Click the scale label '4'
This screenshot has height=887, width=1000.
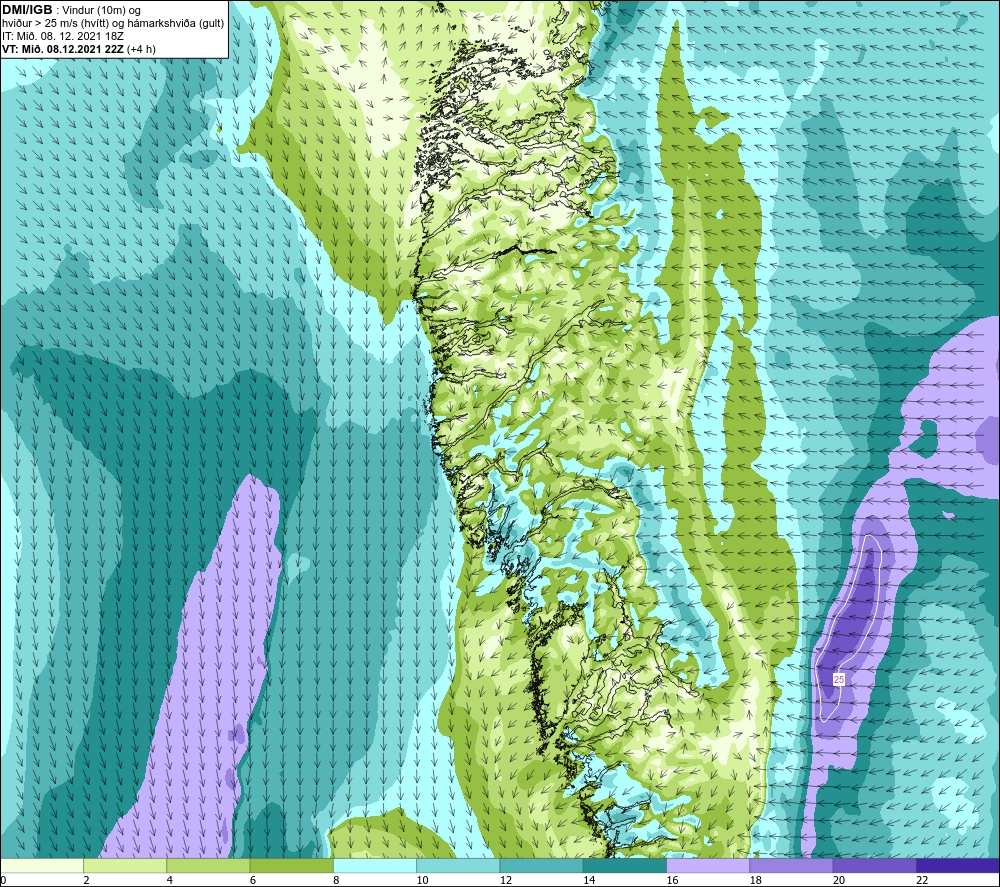(170, 880)
